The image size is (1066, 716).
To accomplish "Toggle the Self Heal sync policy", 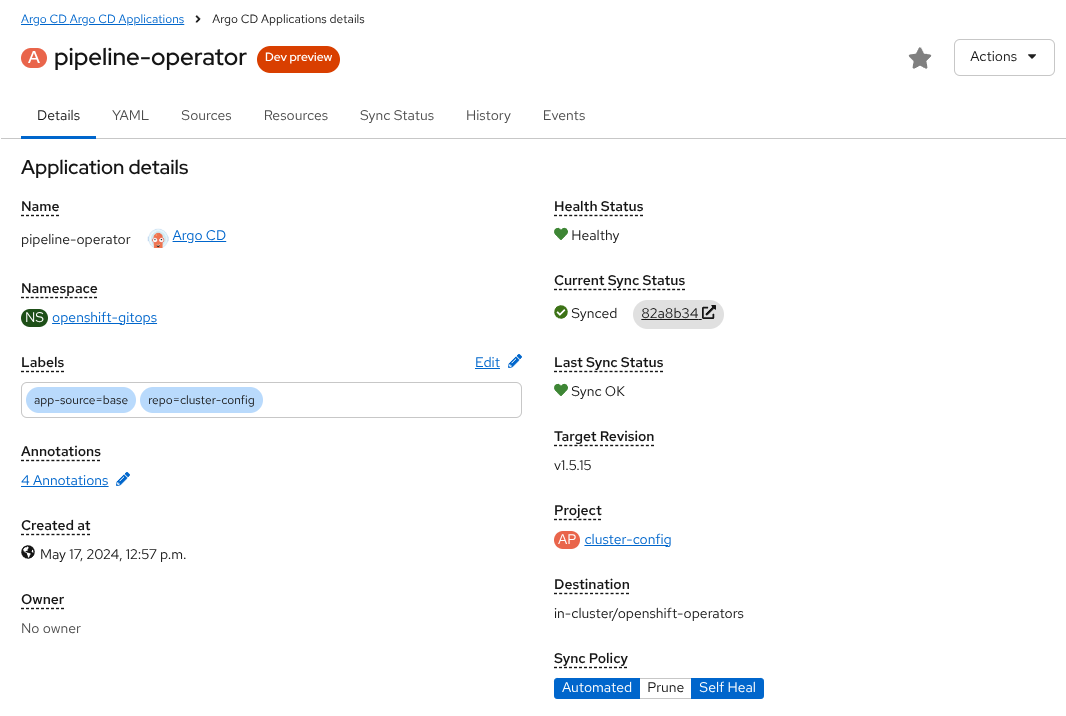I will 727,688.
